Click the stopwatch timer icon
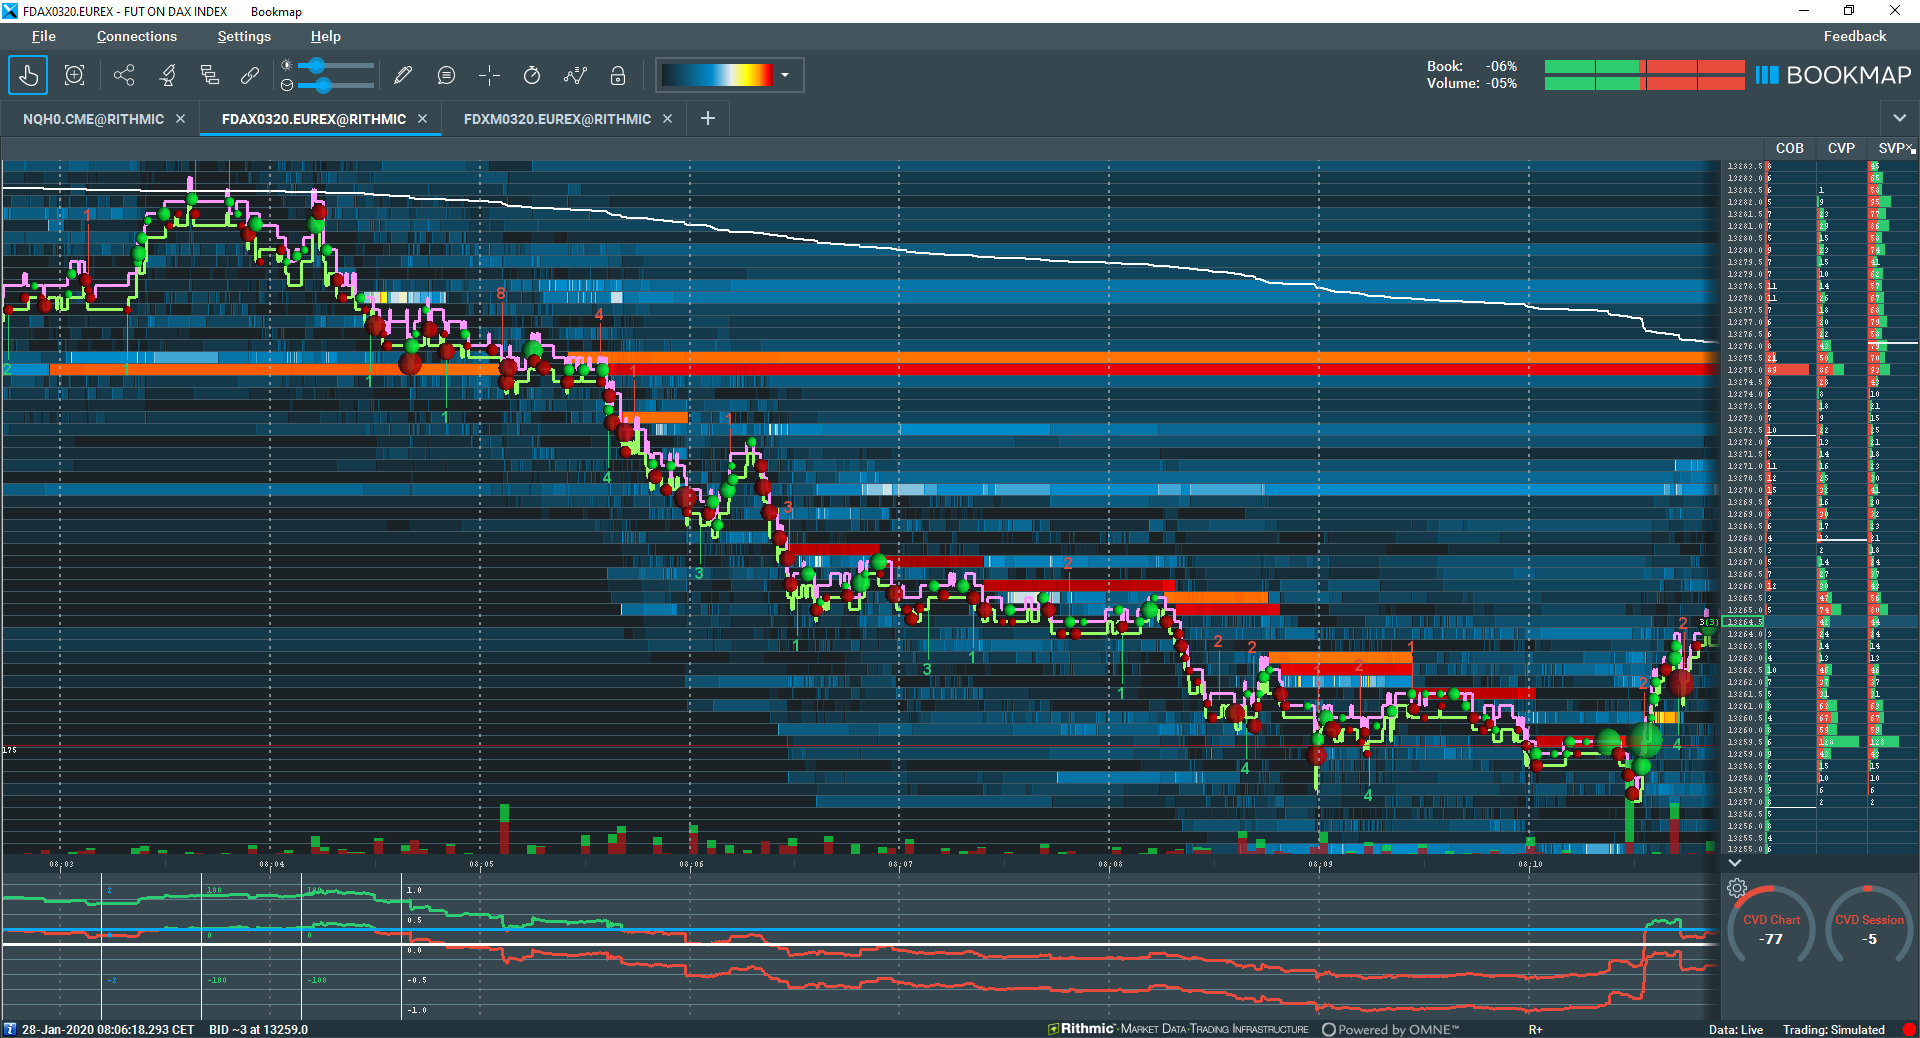 (x=532, y=75)
